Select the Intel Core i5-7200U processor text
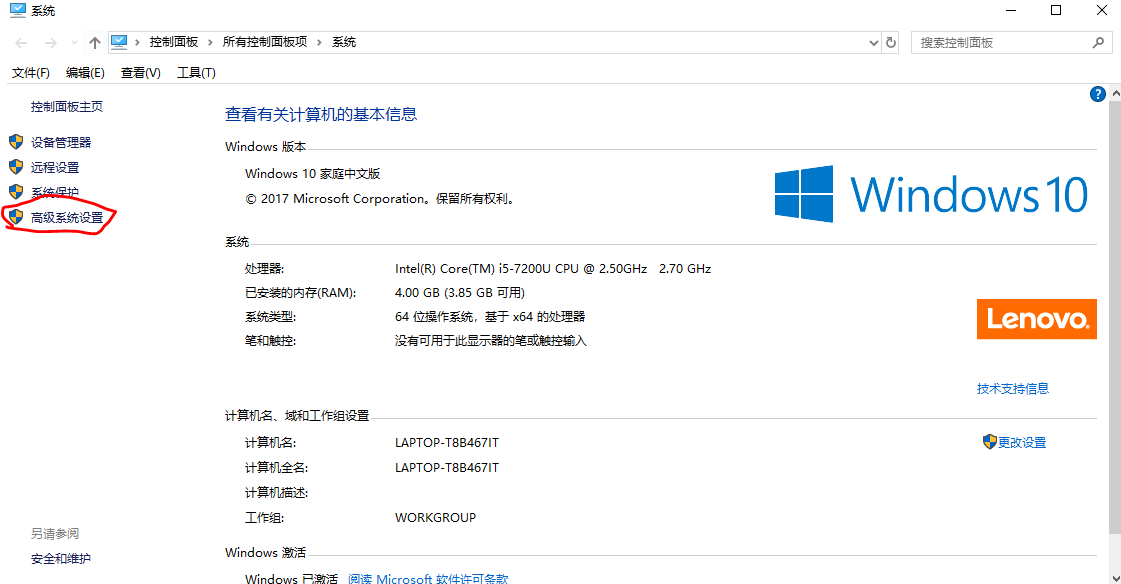 click(x=553, y=269)
